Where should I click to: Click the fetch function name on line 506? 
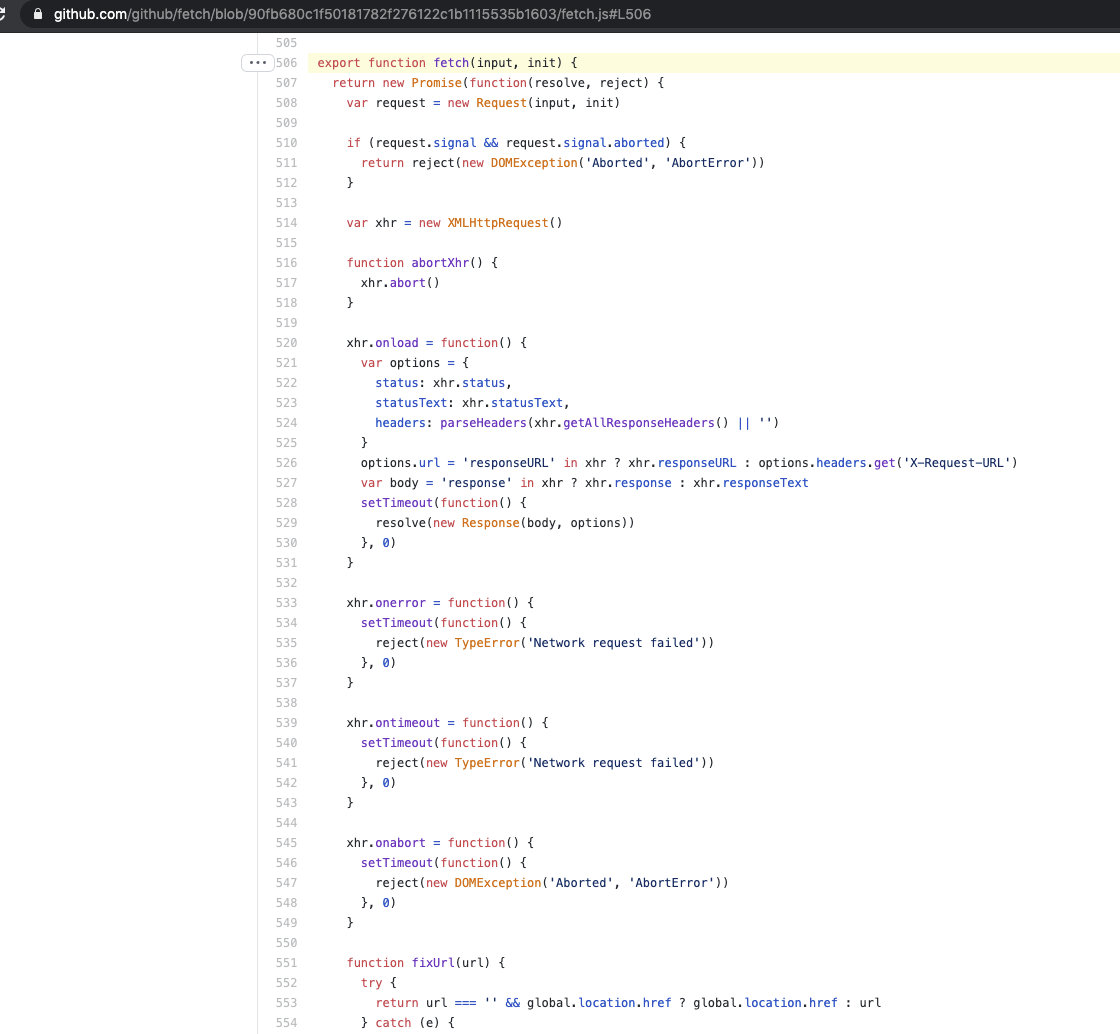point(451,63)
